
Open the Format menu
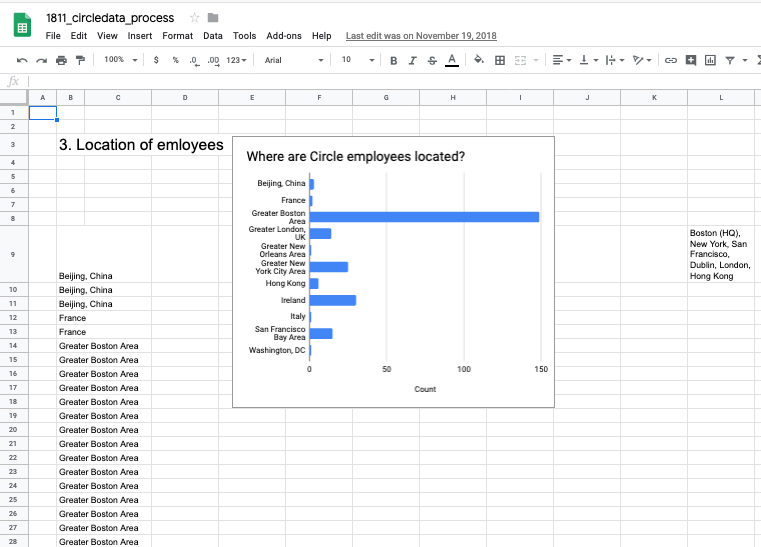(178, 36)
